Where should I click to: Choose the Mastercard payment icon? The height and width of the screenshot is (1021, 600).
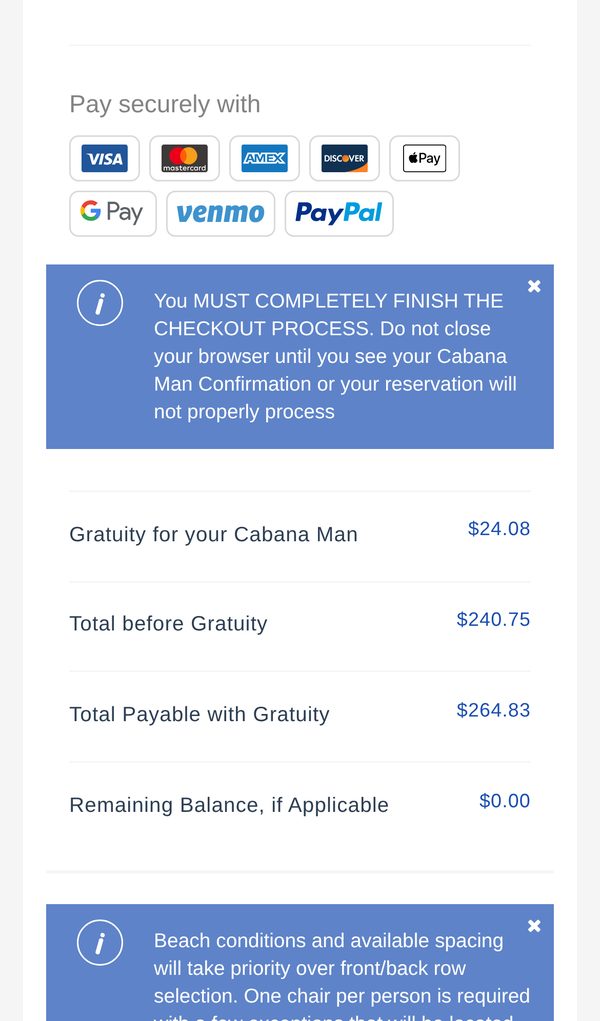coord(184,158)
